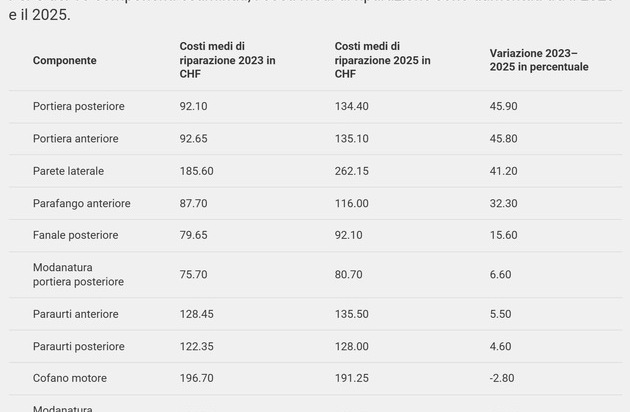Click the Parafango anteriore component cell
This screenshot has height=412, width=630.
82,203
